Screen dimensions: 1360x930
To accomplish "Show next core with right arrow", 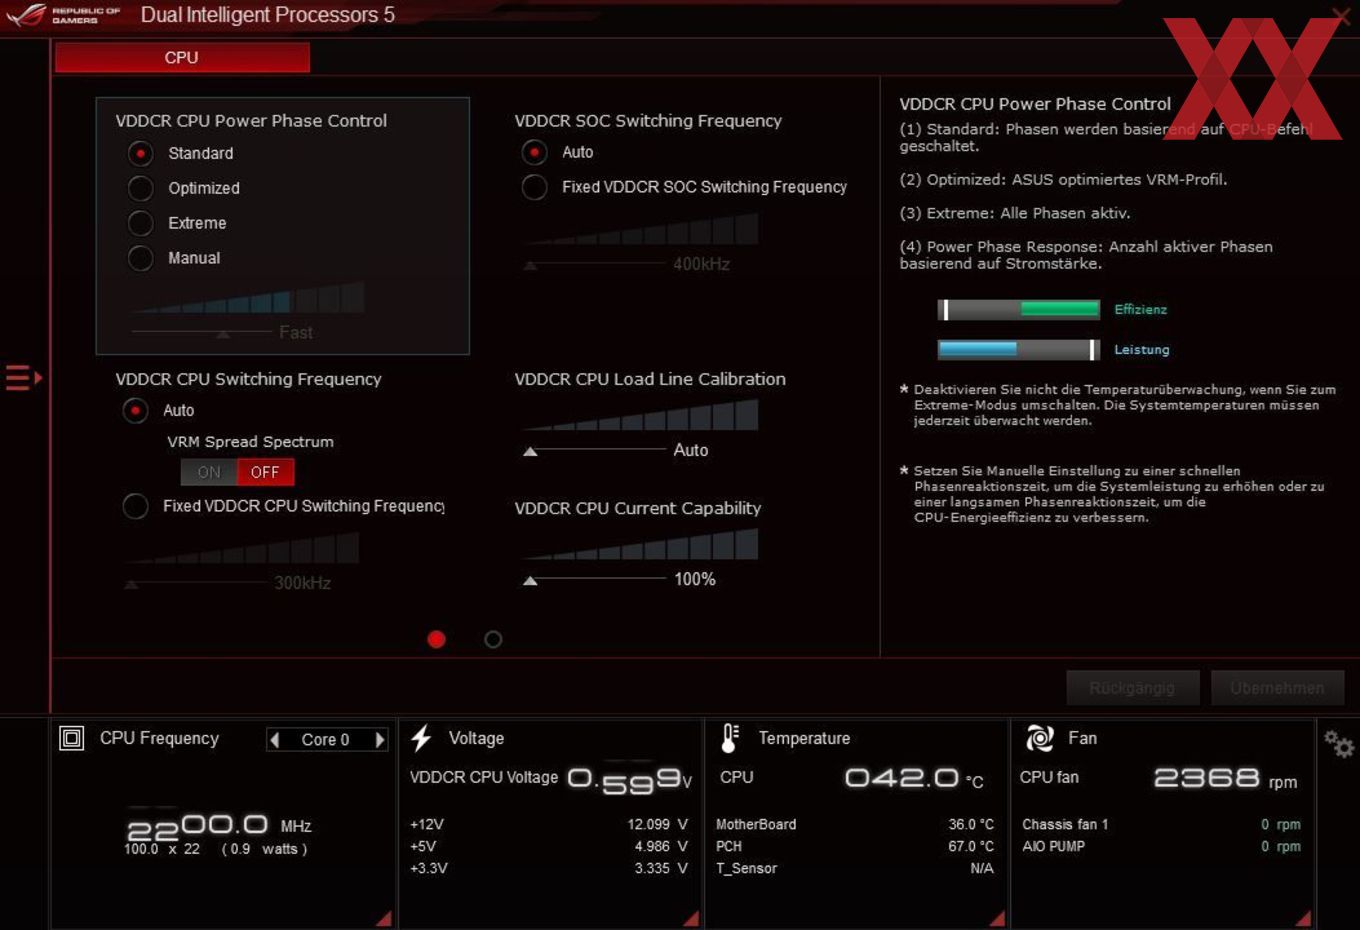I will pyautogui.click(x=380, y=739).
